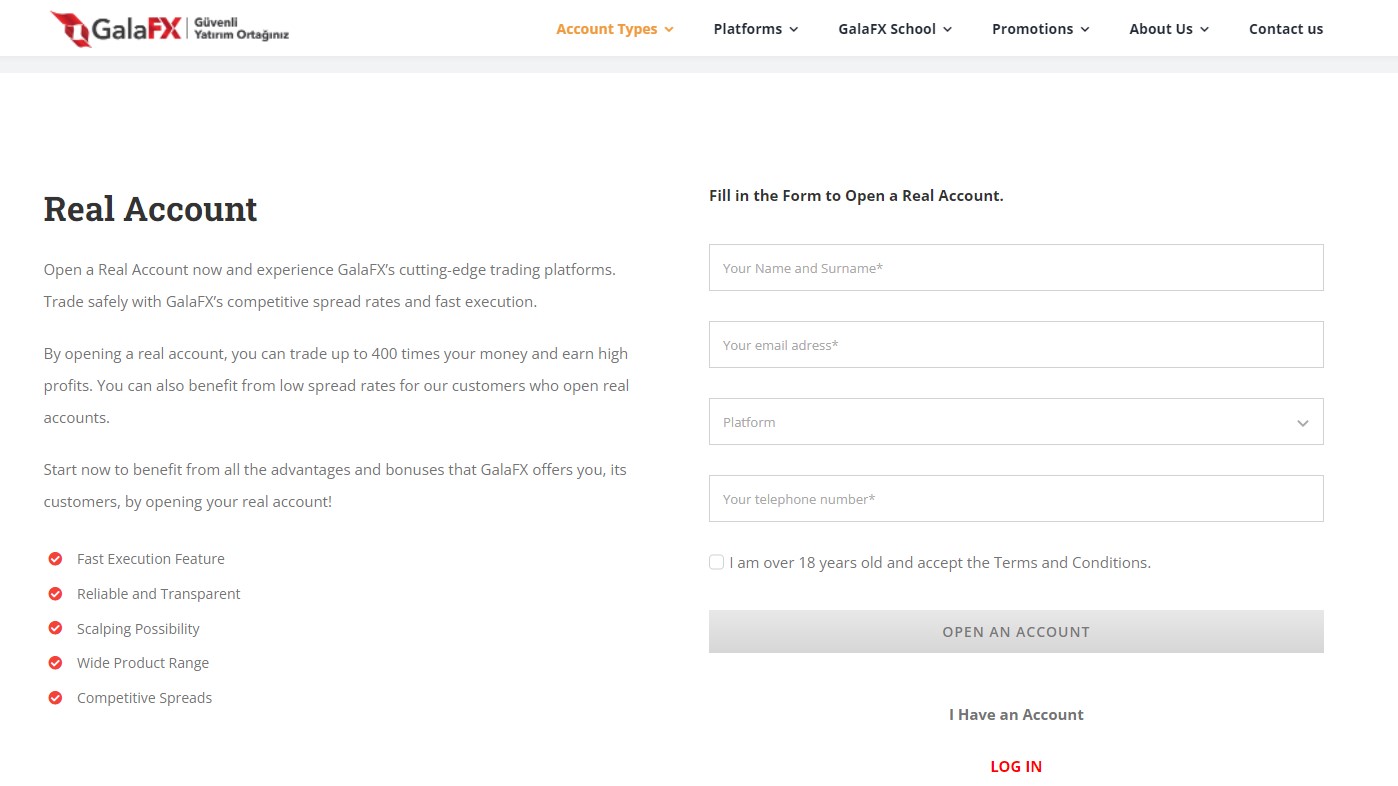Viewport: 1398px width, 786px height.
Task: Click the Real Account heading
Action: click(151, 209)
